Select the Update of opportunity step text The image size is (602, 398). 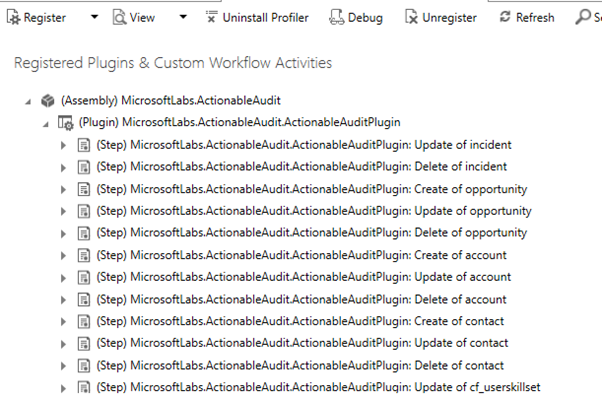point(314,211)
